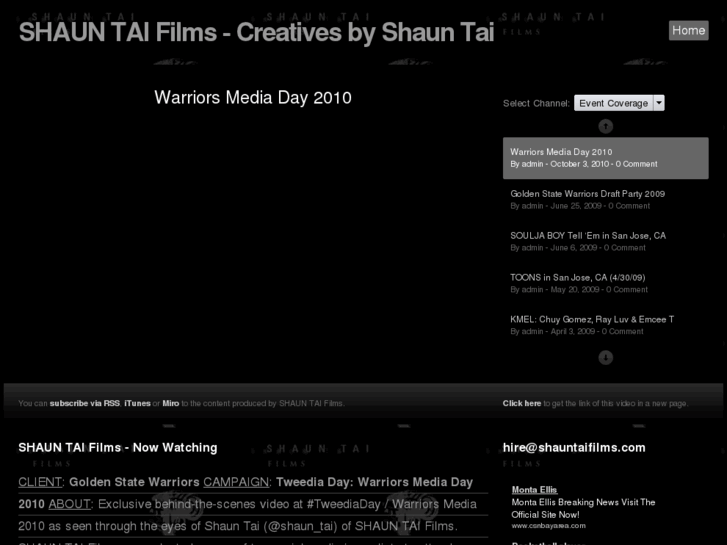
Task: Click the Warriors Media Day 2010 video title
Action: click(x=253, y=98)
